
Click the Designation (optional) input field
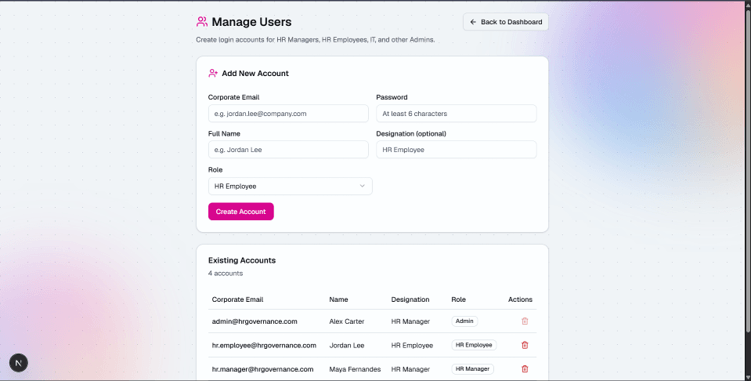click(456, 150)
